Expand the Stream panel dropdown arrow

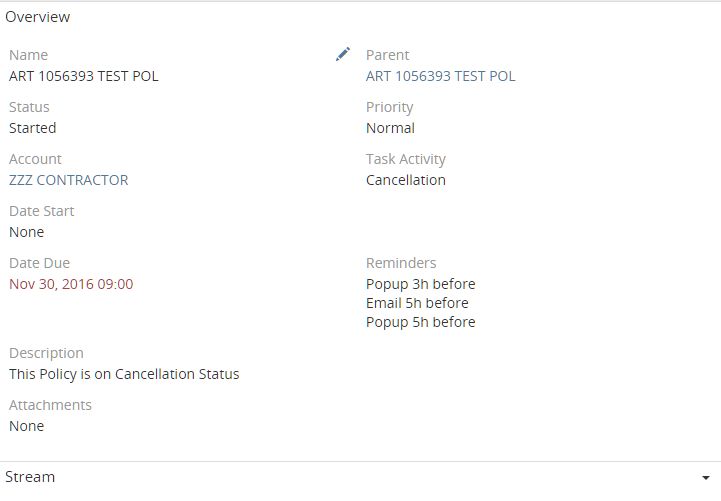click(x=706, y=478)
